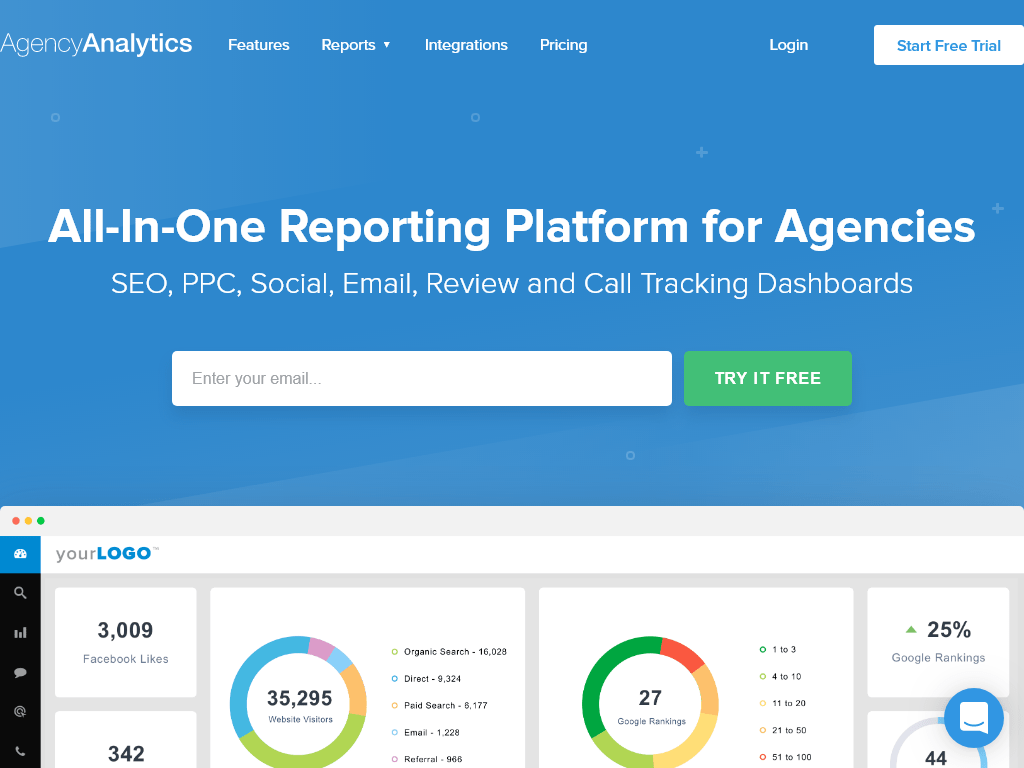Open the Integrations navigation item
Image resolution: width=1024 pixels, height=768 pixels.
point(466,45)
